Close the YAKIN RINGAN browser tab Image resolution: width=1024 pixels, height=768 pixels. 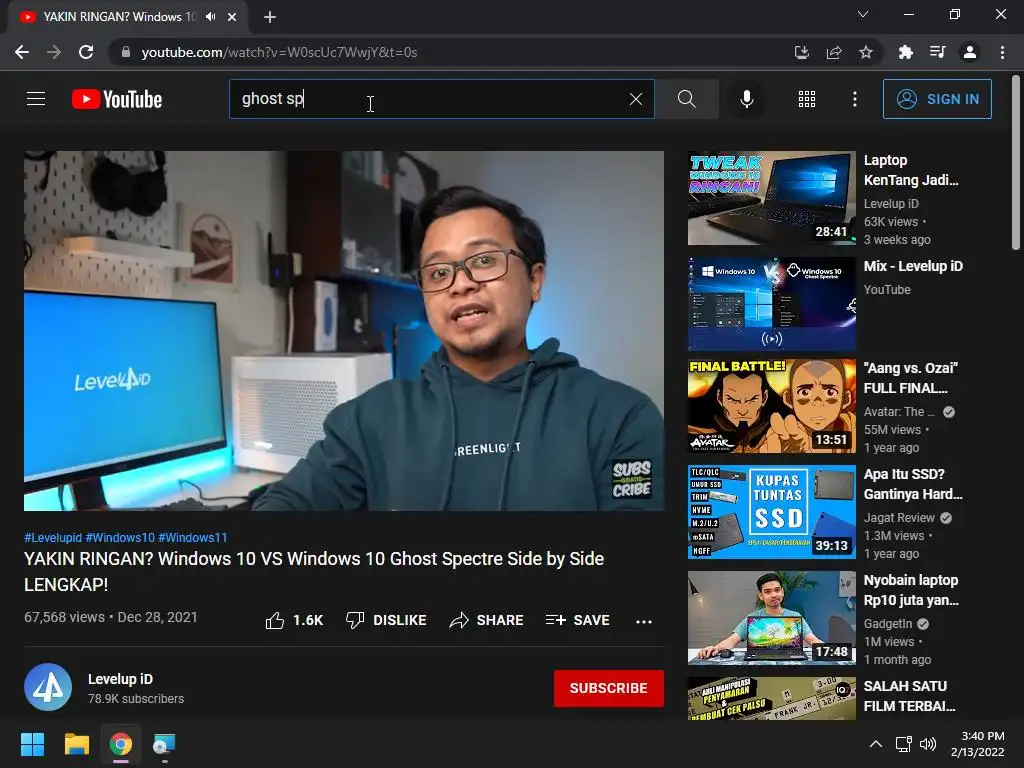pos(232,17)
